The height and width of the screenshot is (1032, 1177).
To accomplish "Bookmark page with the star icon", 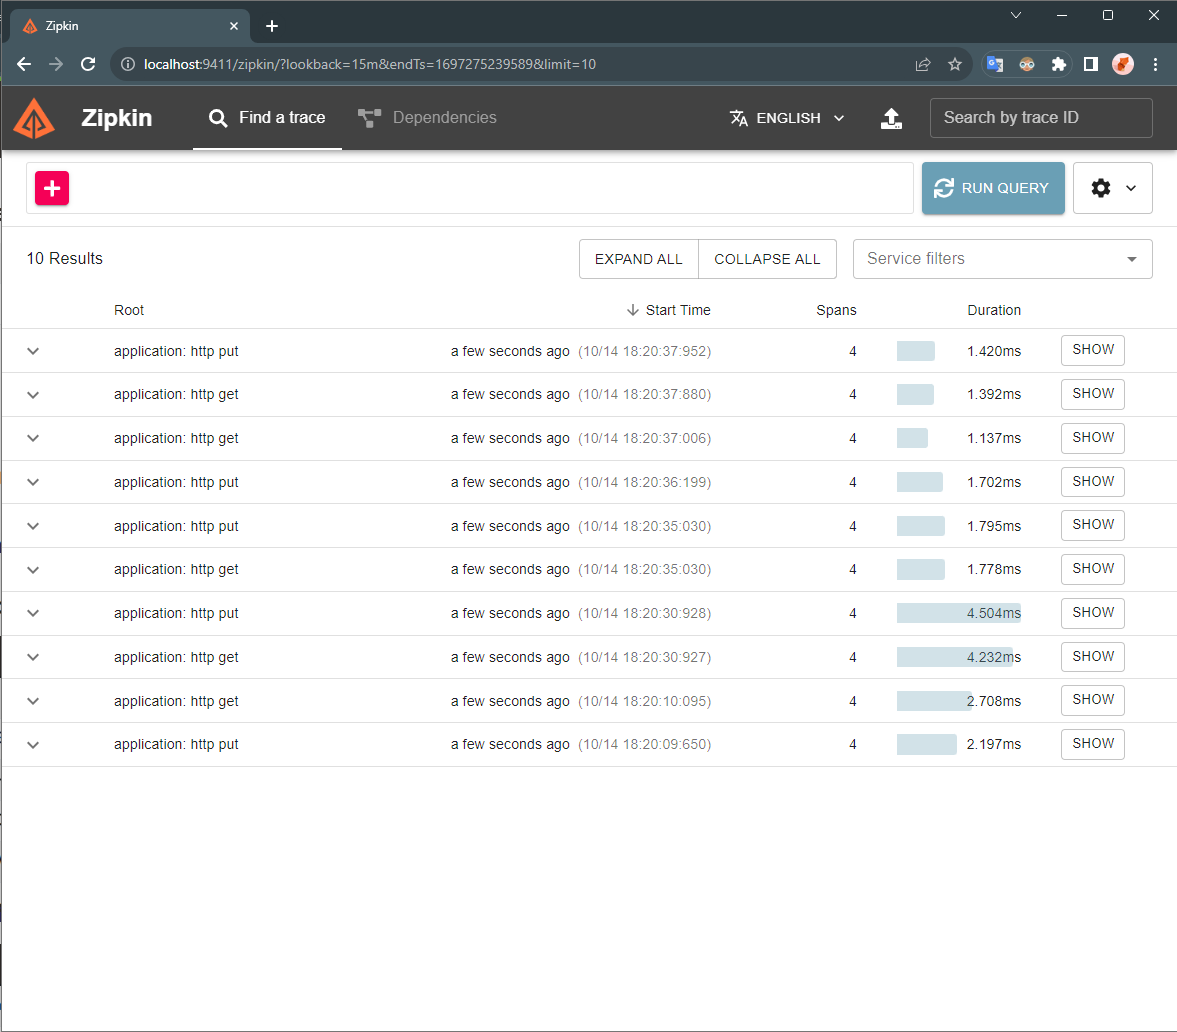I will (954, 65).
